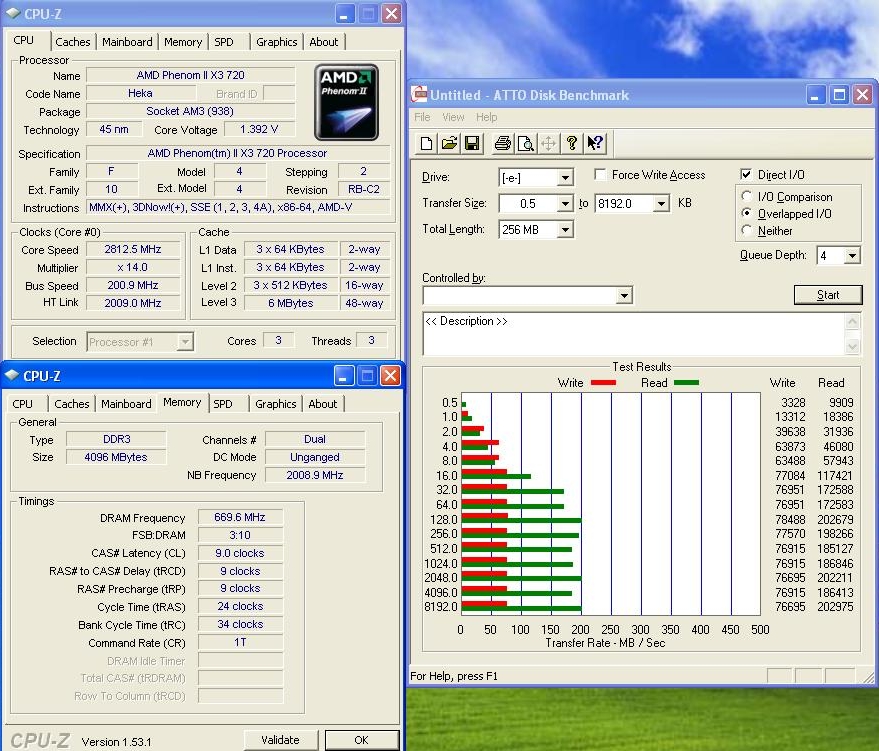The image size is (879, 751).
Task: Click the four-arrow move icon in ATTO toolbar
Action: (548, 143)
